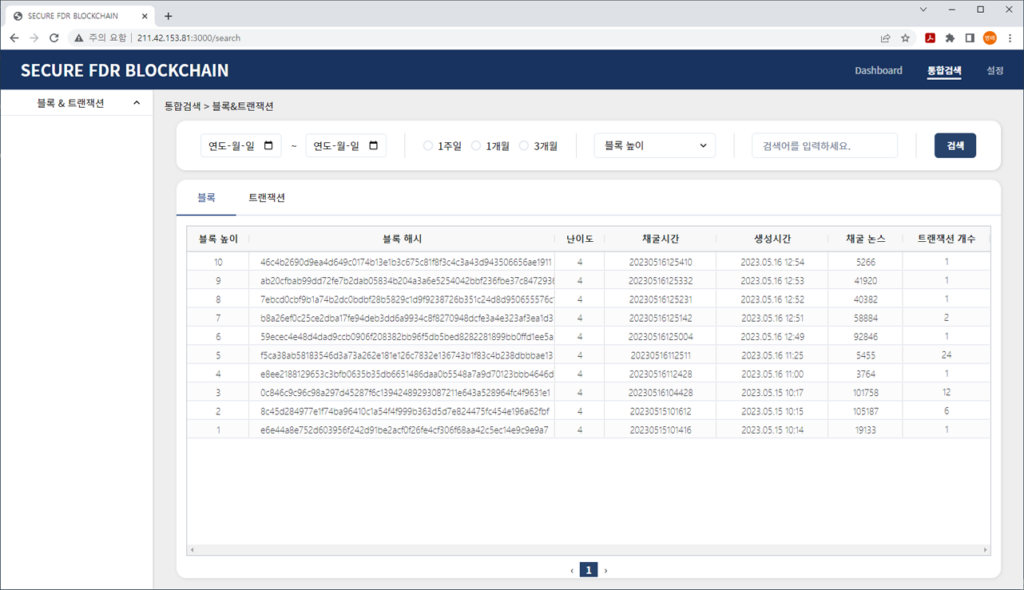Image resolution: width=1024 pixels, height=590 pixels.
Task: Open the Dashboard menu item
Action: [x=878, y=71]
